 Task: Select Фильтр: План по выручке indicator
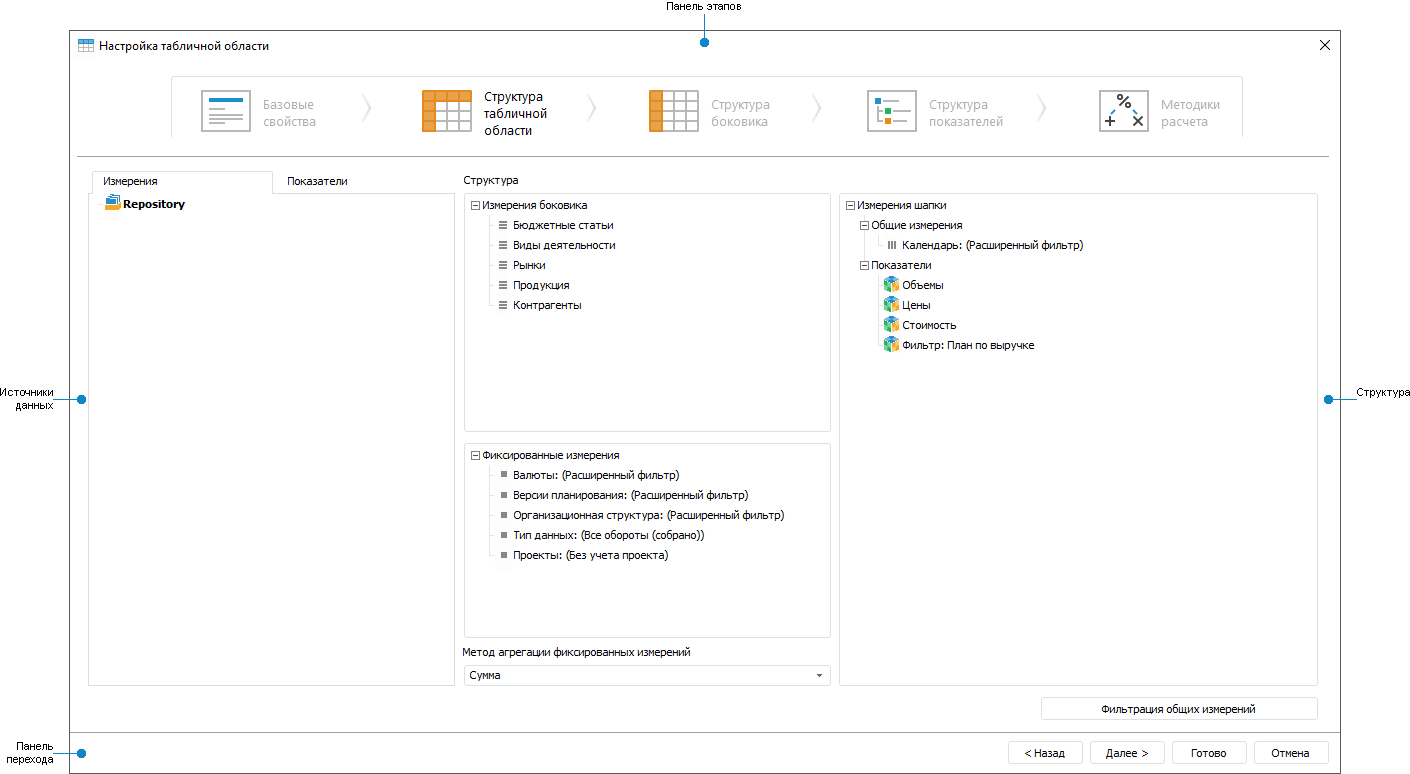click(x=968, y=345)
